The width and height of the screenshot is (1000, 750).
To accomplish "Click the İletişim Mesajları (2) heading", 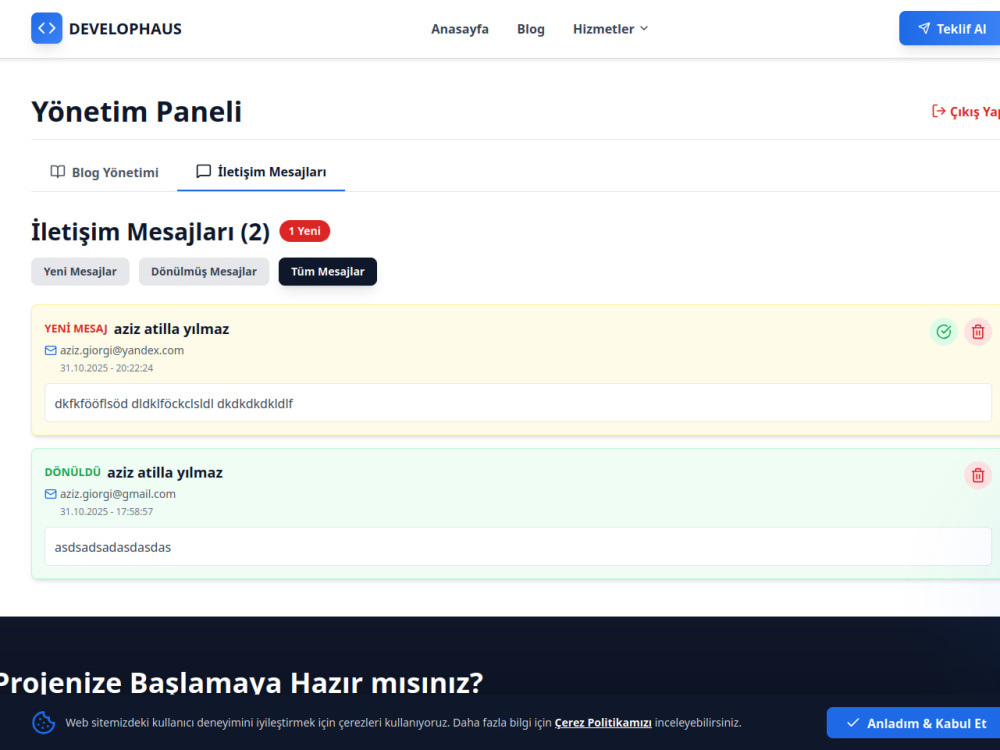I will [x=151, y=232].
